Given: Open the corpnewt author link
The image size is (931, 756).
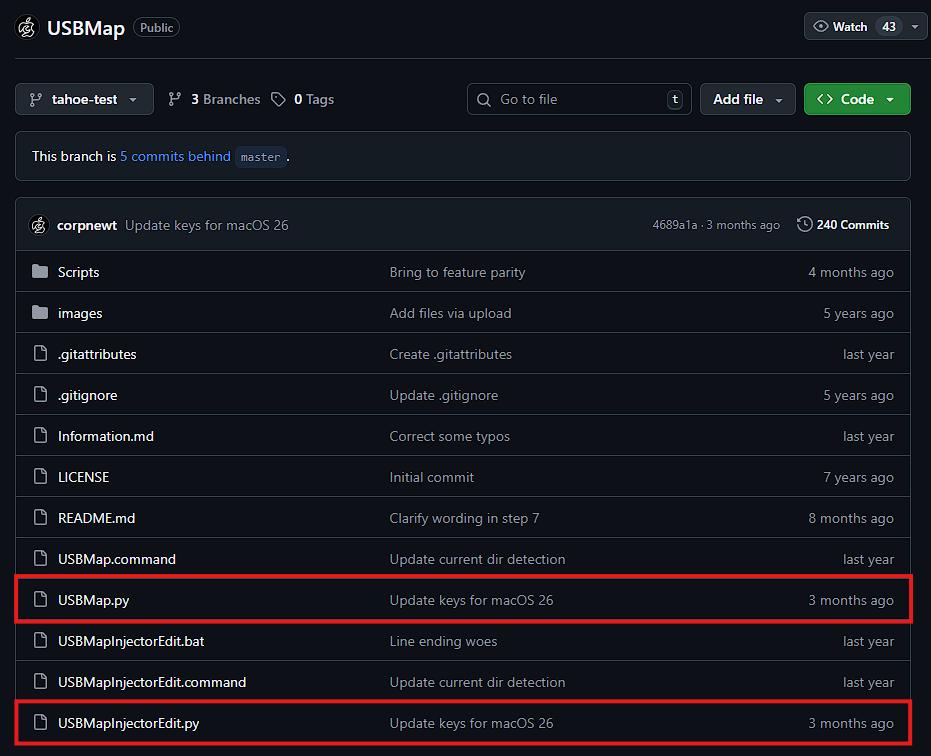Looking at the screenshot, I should point(87,225).
